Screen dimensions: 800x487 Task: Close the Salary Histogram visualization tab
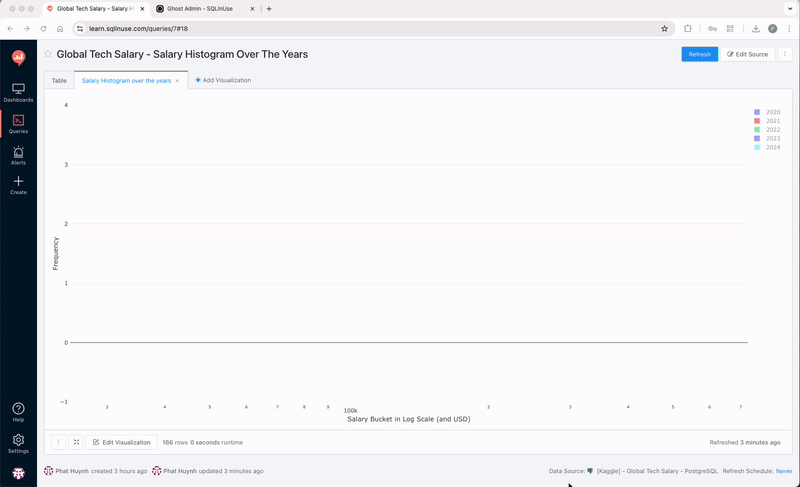point(177,81)
